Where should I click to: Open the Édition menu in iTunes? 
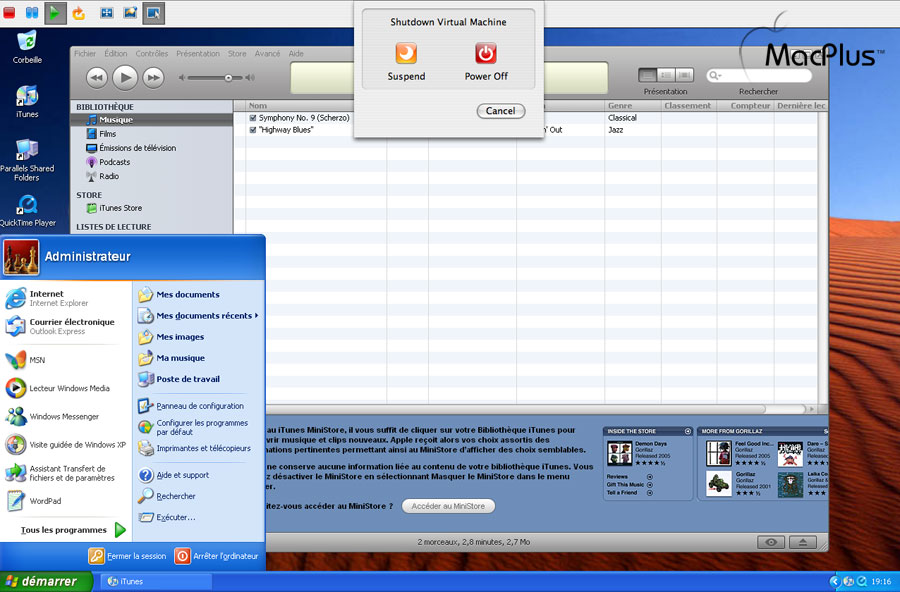(116, 53)
